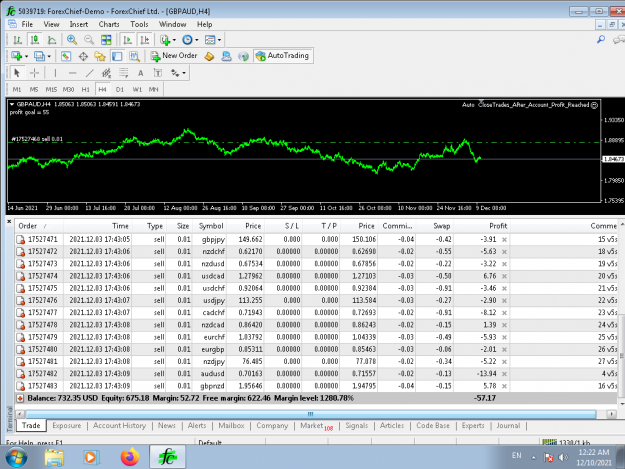625x469 pixels.
Task: Toggle chart auto scroll
Action: (128, 40)
